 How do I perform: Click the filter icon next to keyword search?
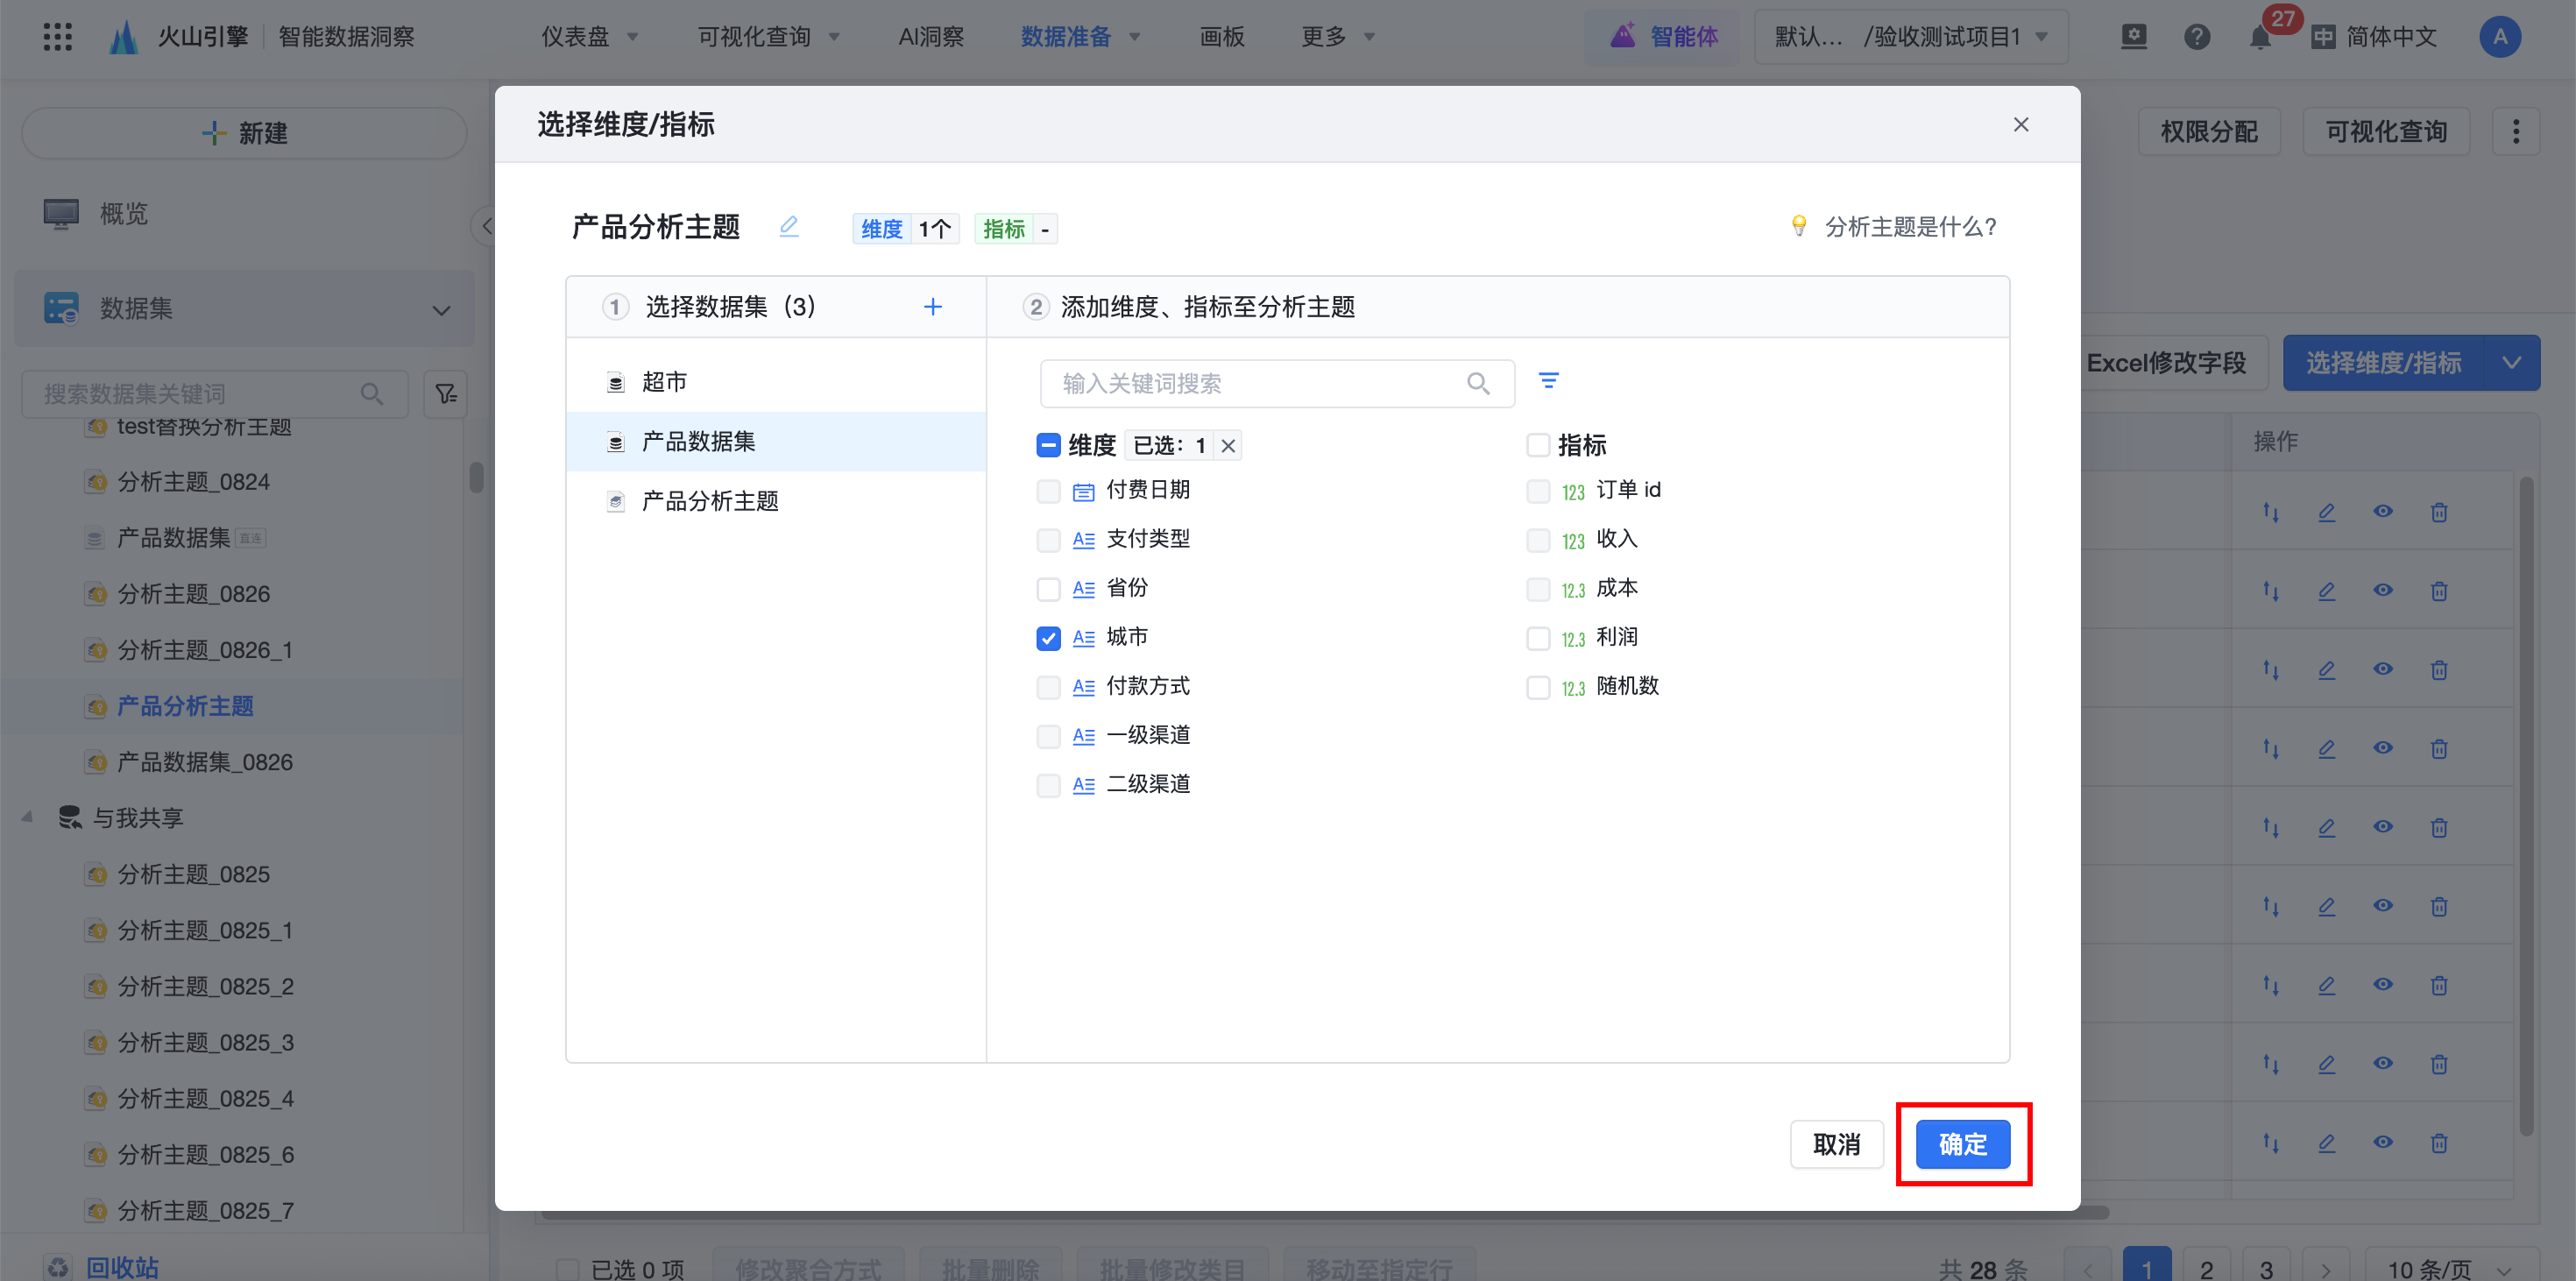coord(1548,381)
